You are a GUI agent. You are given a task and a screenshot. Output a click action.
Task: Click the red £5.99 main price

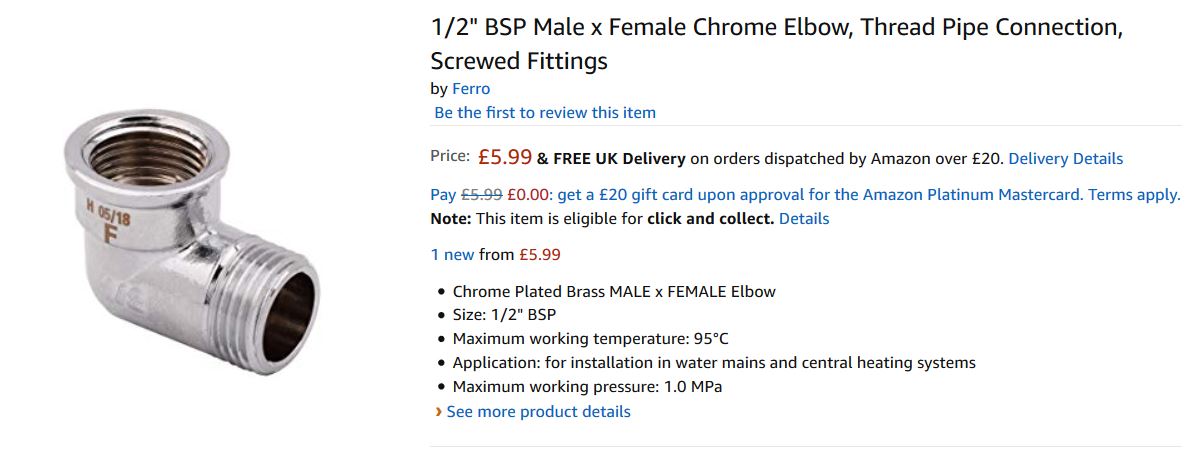point(504,157)
